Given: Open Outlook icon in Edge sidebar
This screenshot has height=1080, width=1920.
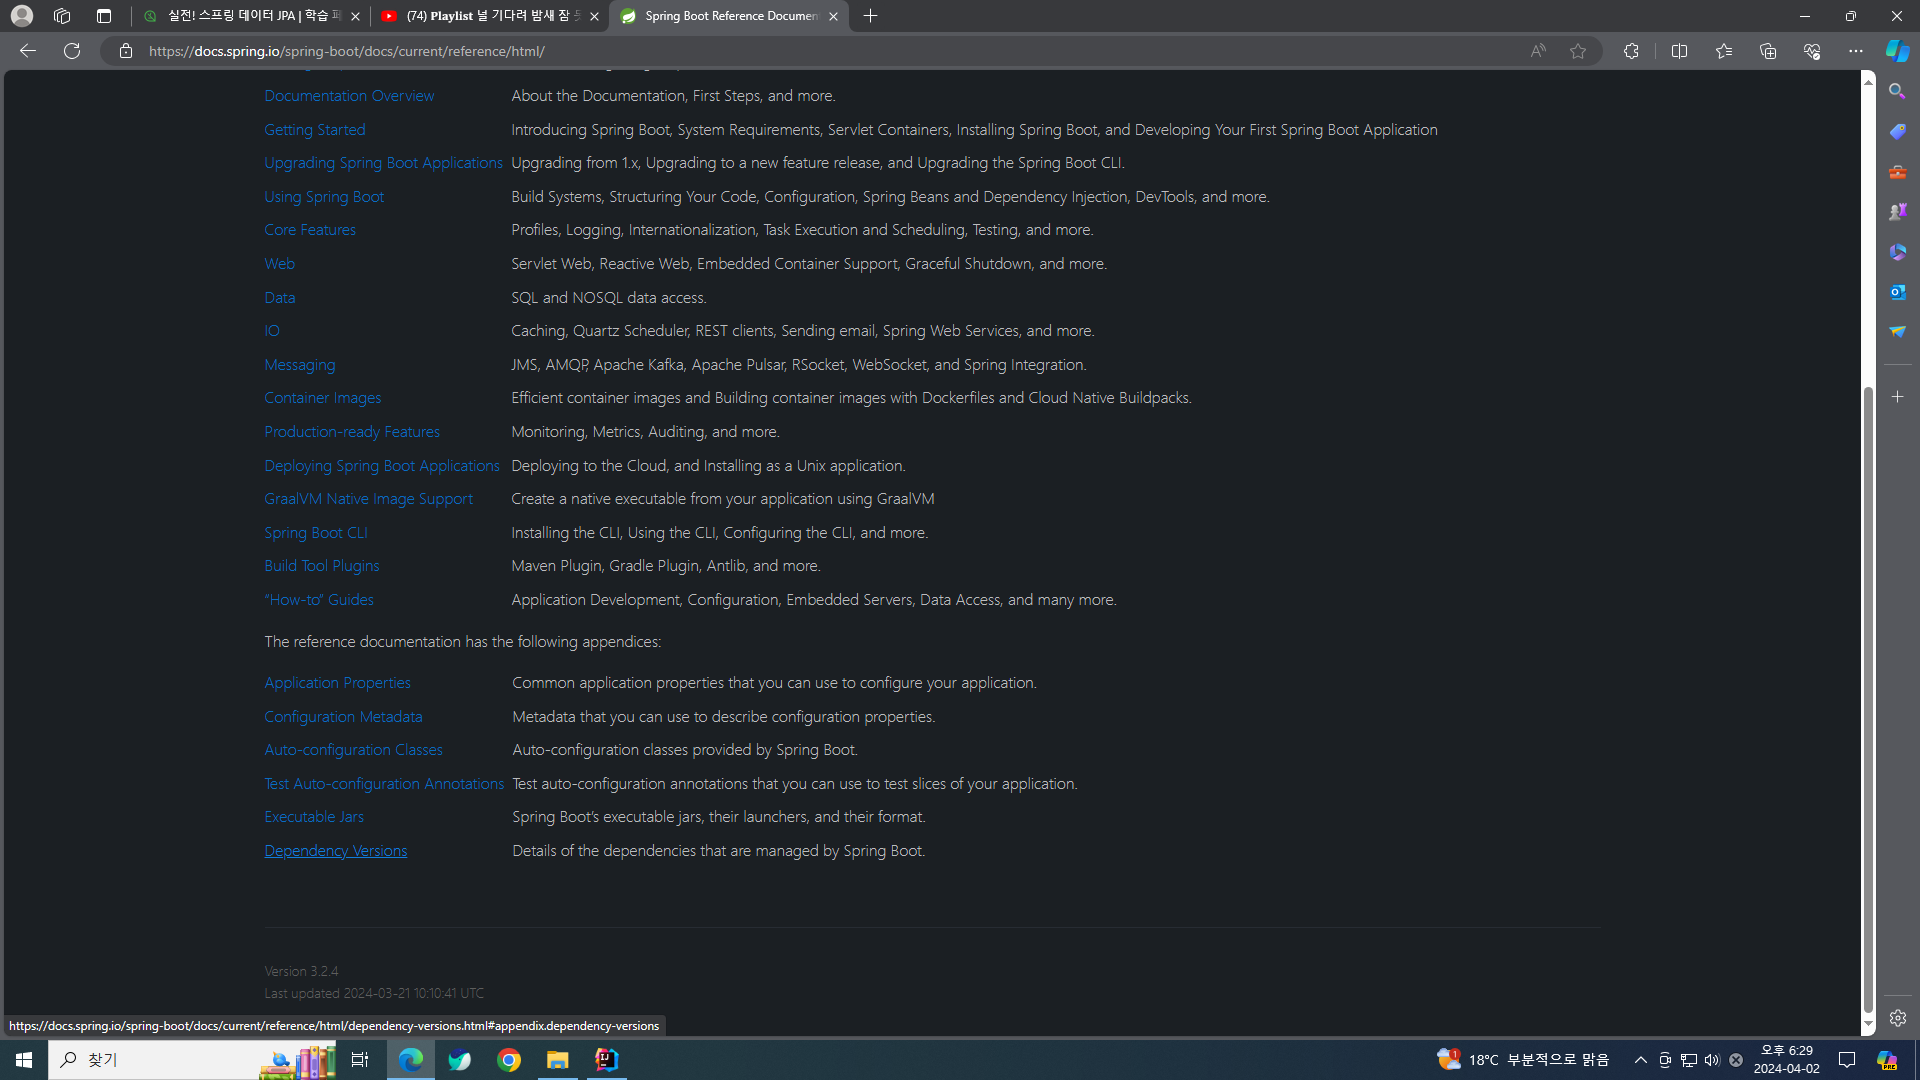Looking at the screenshot, I should tap(1897, 292).
